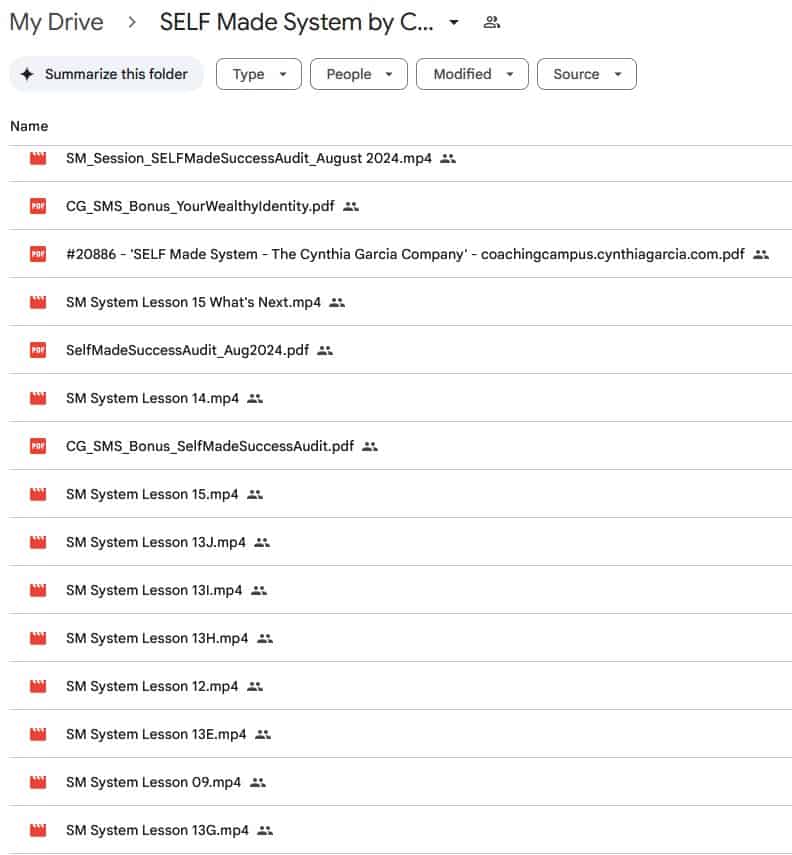The width and height of the screenshot is (792, 855).
Task: Go to My Drive in breadcrumb
Action: [x=56, y=22]
